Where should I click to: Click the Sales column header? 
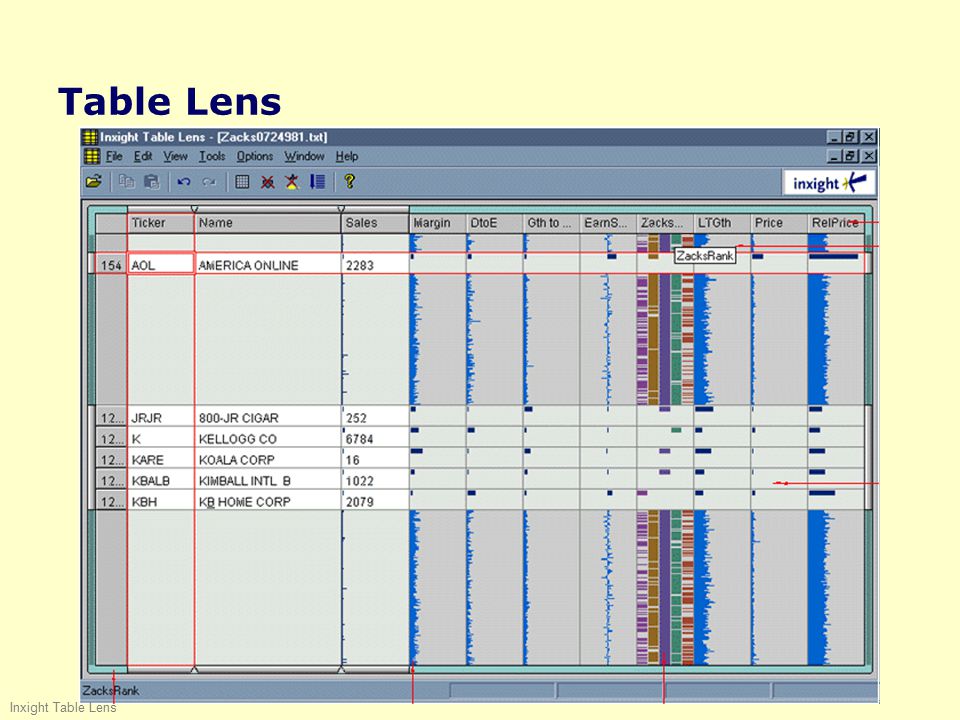click(x=375, y=223)
